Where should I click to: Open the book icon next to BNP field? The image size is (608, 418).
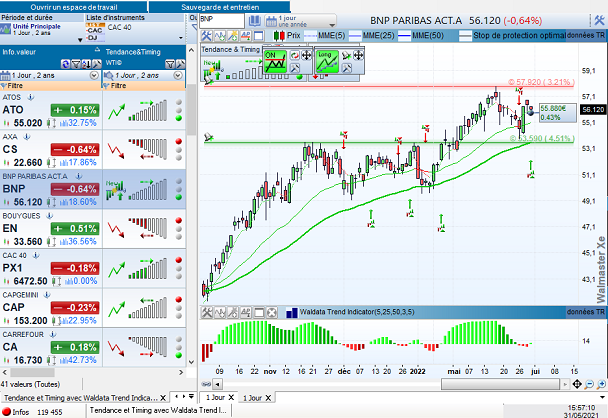(x=254, y=21)
